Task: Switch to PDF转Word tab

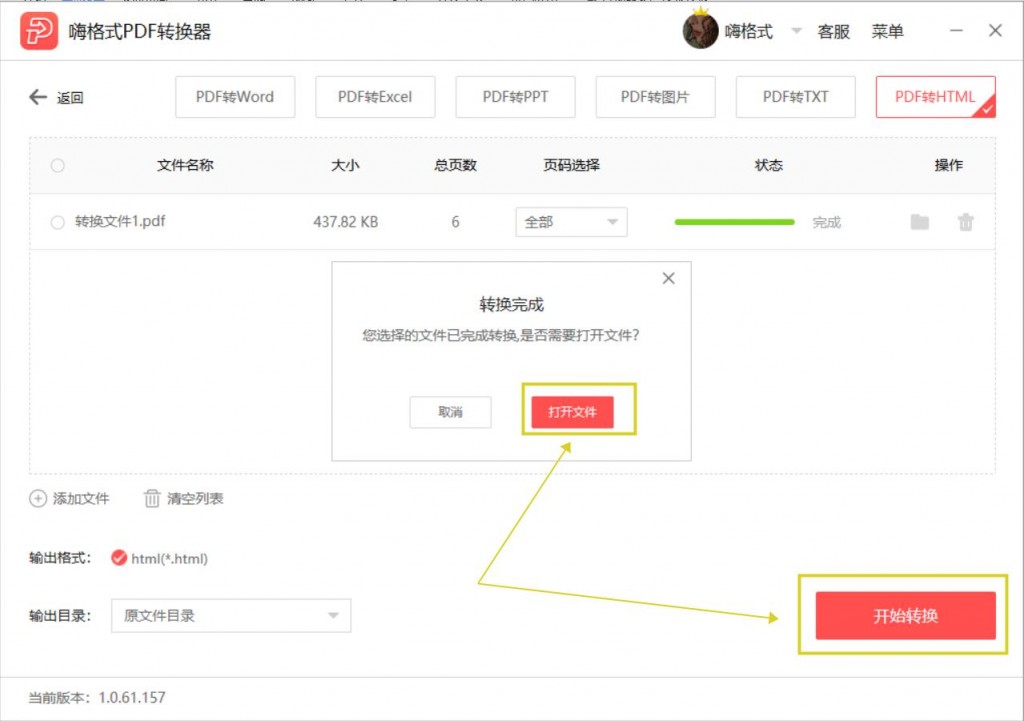Action: coord(235,97)
